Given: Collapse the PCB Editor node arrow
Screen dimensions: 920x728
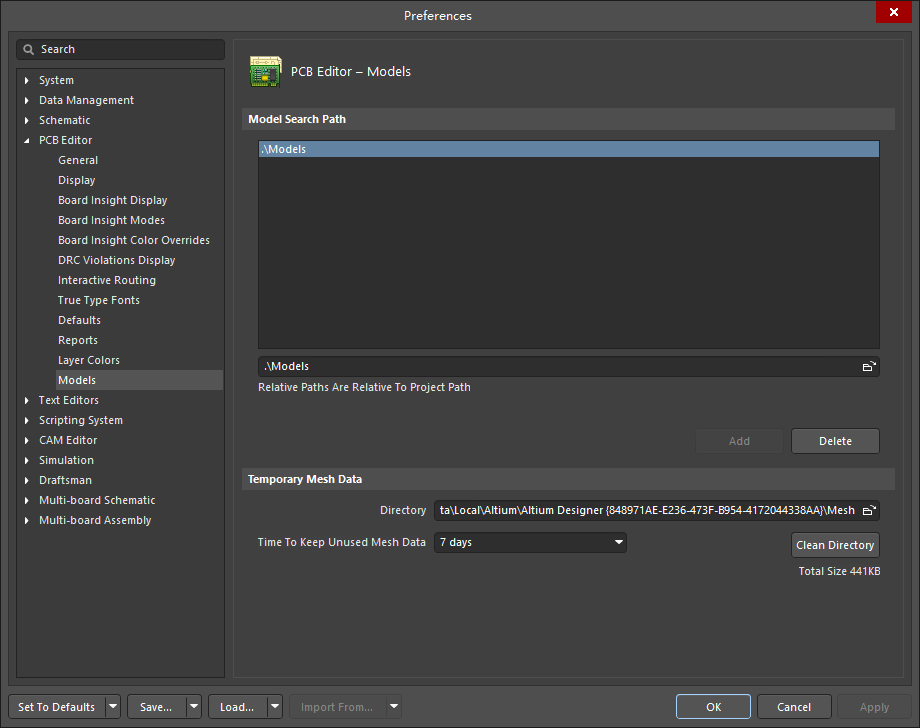Looking at the screenshot, I should click(x=26, y=140).
